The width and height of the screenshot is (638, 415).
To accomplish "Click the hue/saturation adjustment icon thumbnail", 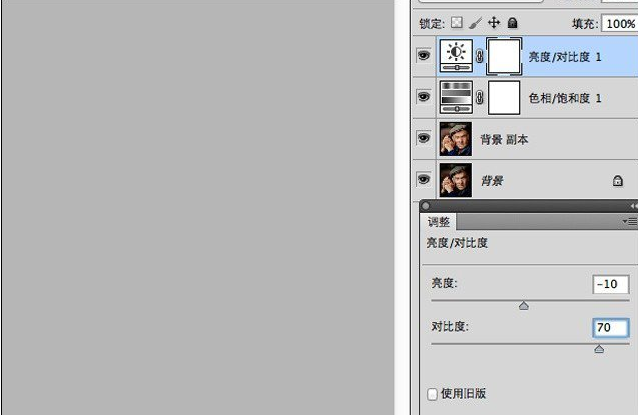I will click(456, 97).
